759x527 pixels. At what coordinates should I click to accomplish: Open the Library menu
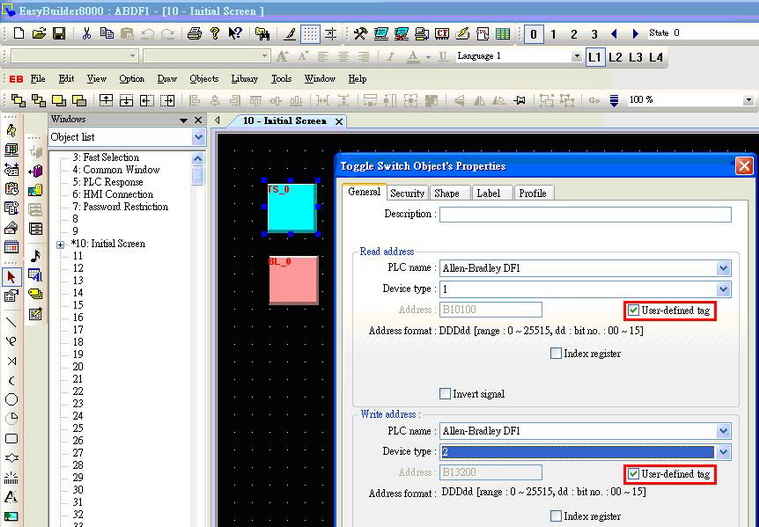pos(244,78)
